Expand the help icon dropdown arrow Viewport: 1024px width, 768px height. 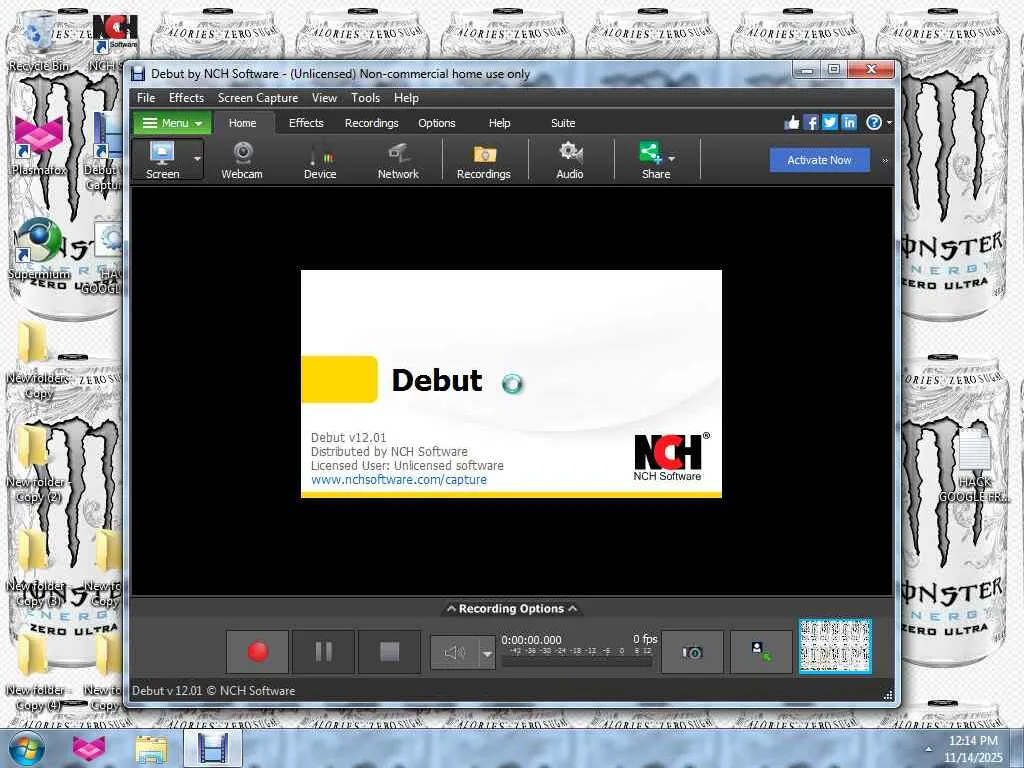[x=888, y=123]
